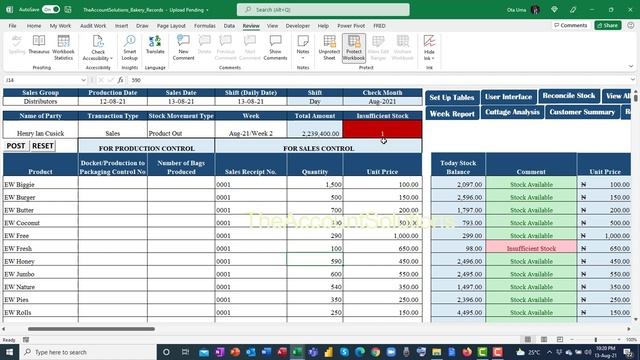Click the insert function fx icon
The height and width of the screenshot is (360, 640).
tap(120, 80)
